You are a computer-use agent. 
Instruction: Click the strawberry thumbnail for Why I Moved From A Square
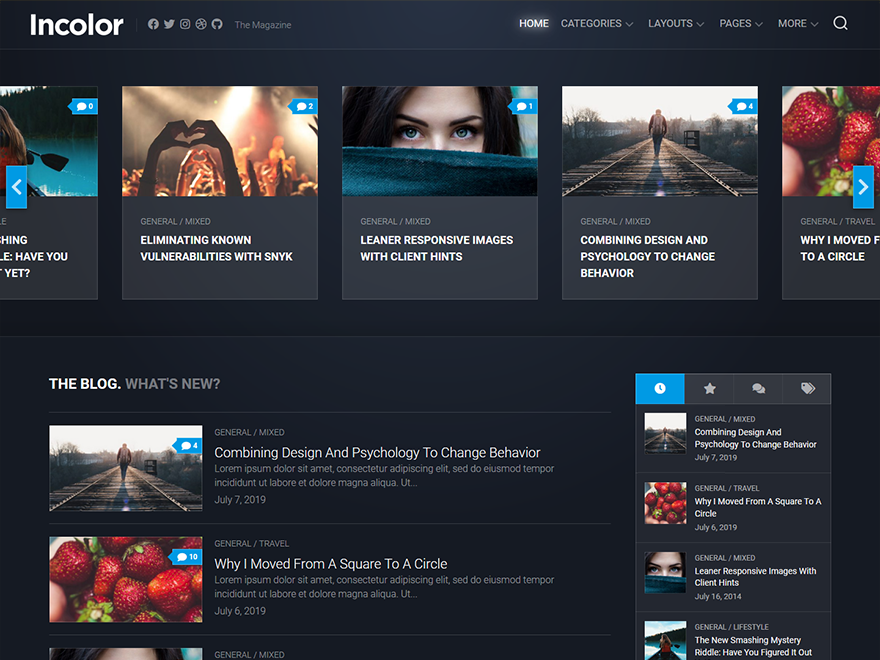(x=125, y=579)
